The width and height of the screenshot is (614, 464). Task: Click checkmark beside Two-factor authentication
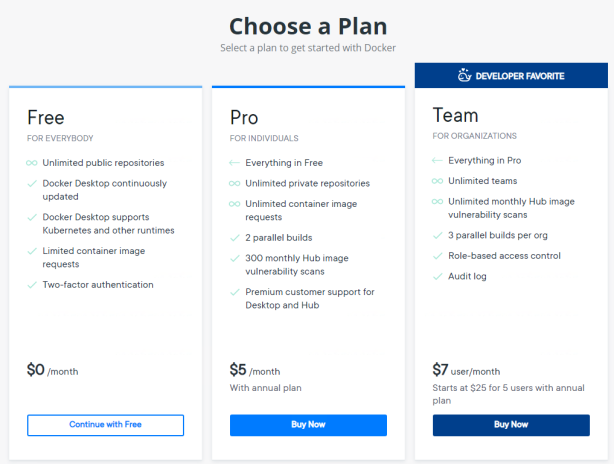tap(33, 285)
